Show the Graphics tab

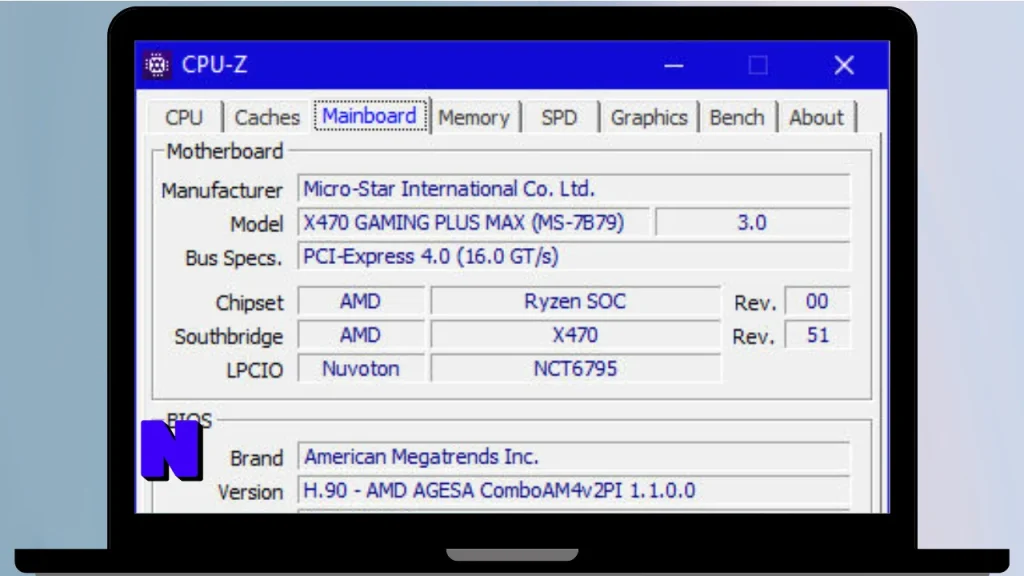(648, 118)
